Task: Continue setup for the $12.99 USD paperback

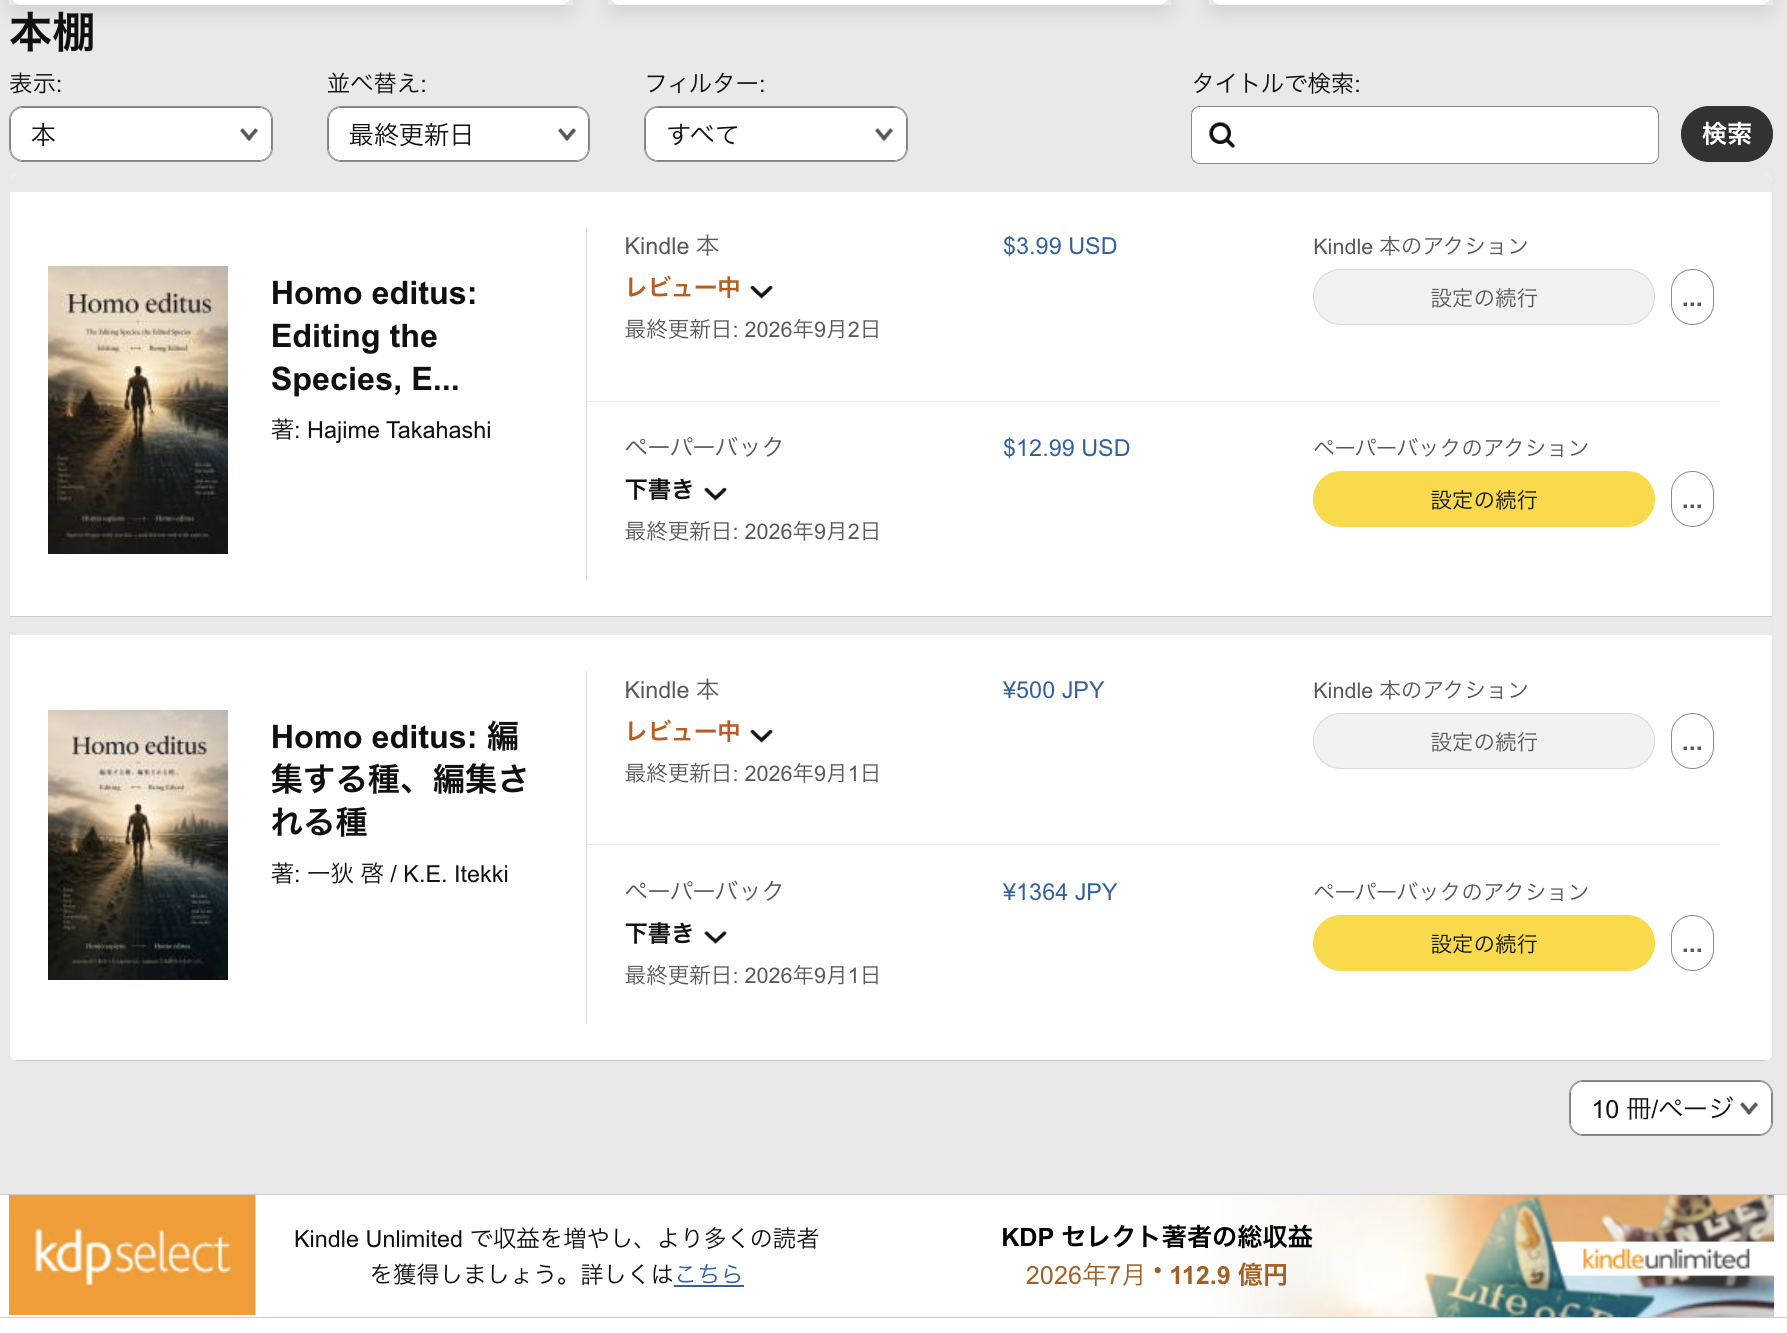Action: pos(1483,499)
